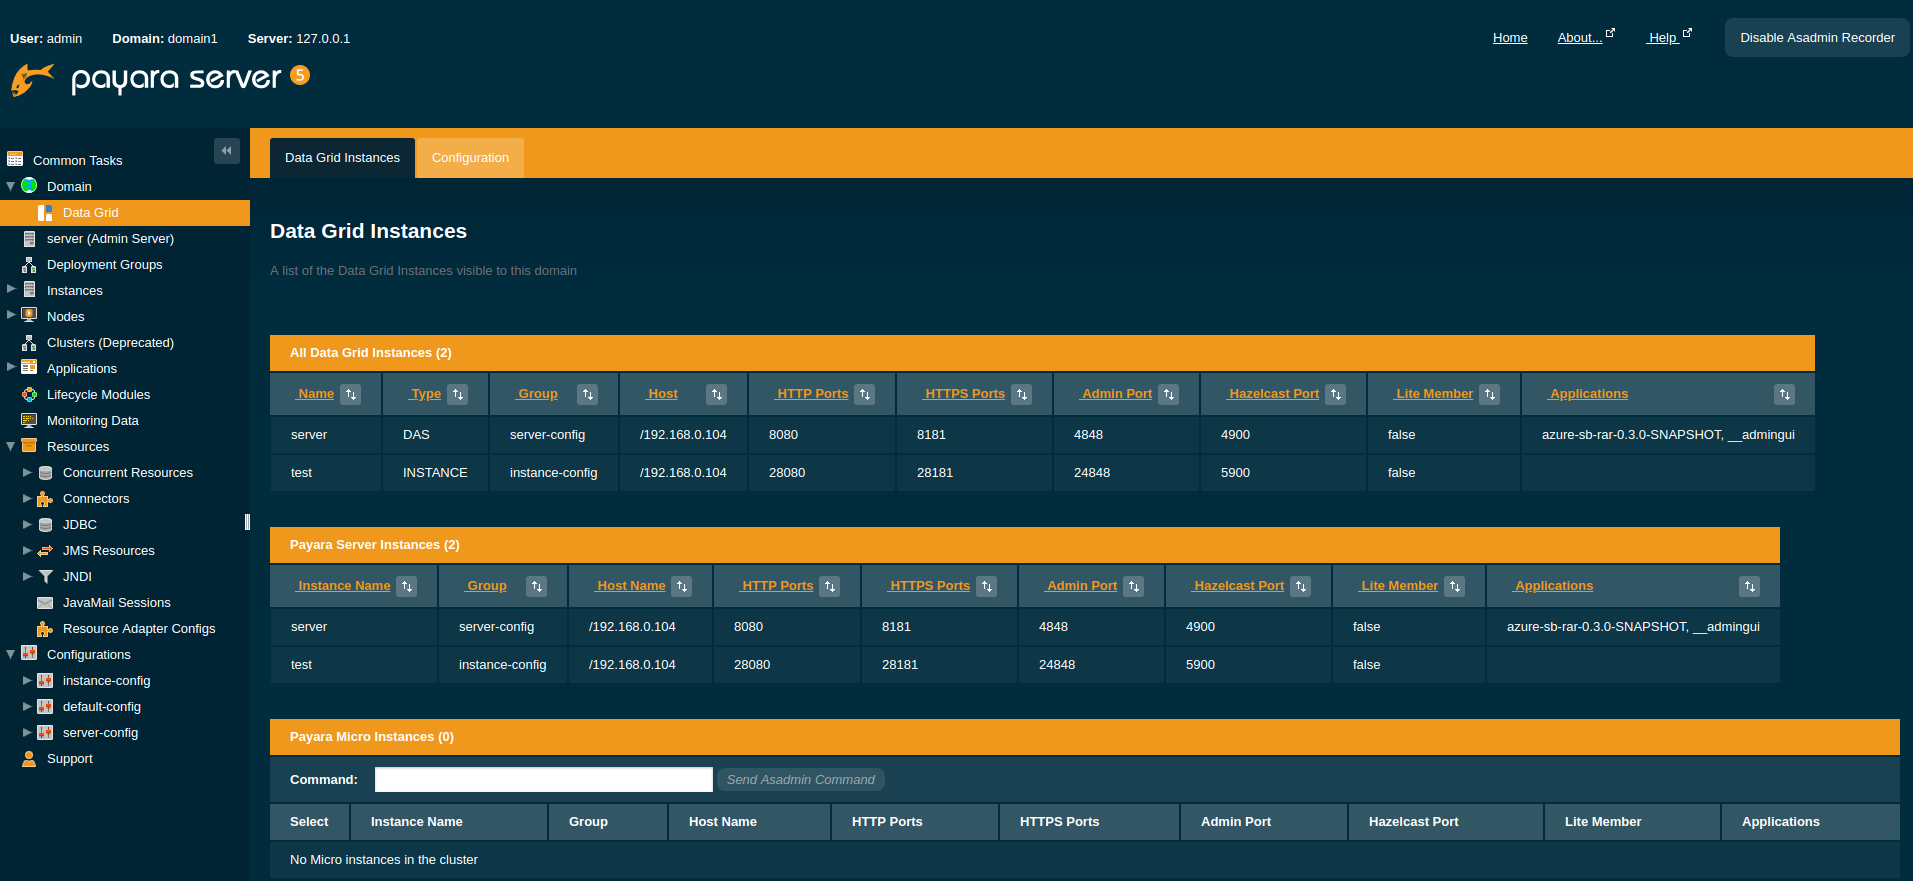Screen dimensions: 1913x881
Task: Sort by HTTPS Ports header in All Data Grid table
Action: [x=965, y=394]
